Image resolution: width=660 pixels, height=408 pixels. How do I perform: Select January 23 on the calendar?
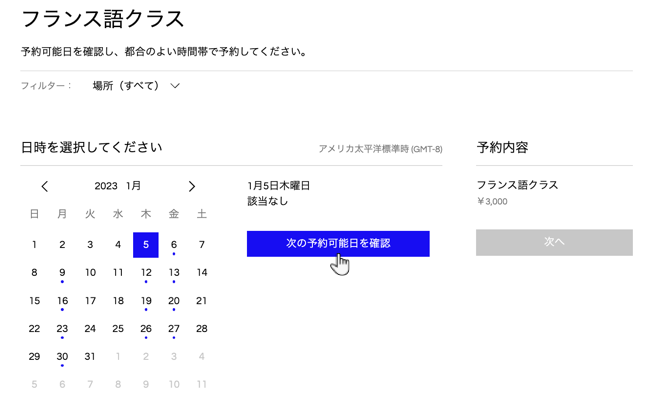62,328
